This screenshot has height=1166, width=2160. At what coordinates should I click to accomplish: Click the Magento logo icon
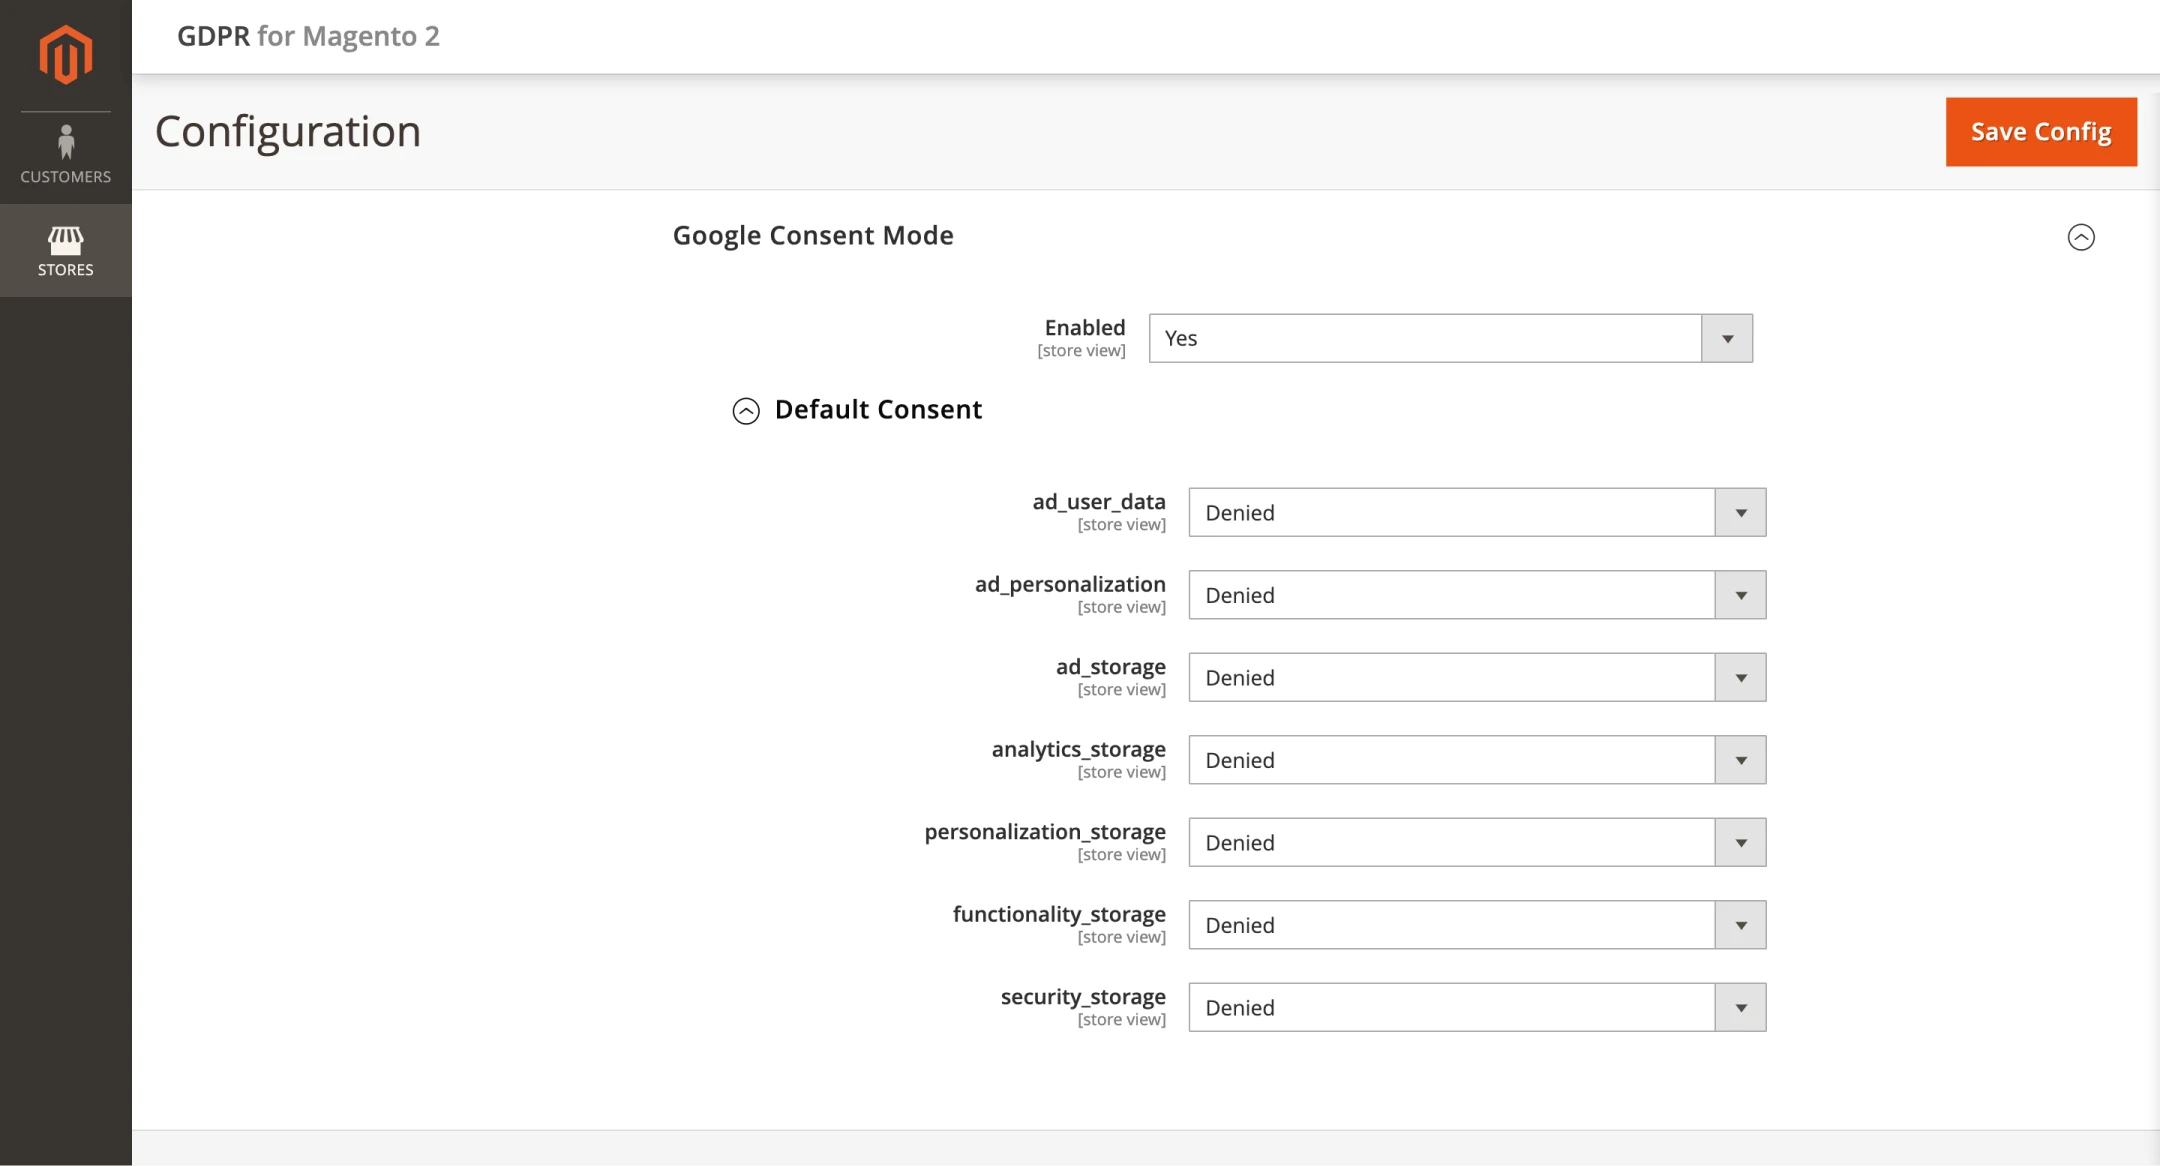(x=66, y=54)
